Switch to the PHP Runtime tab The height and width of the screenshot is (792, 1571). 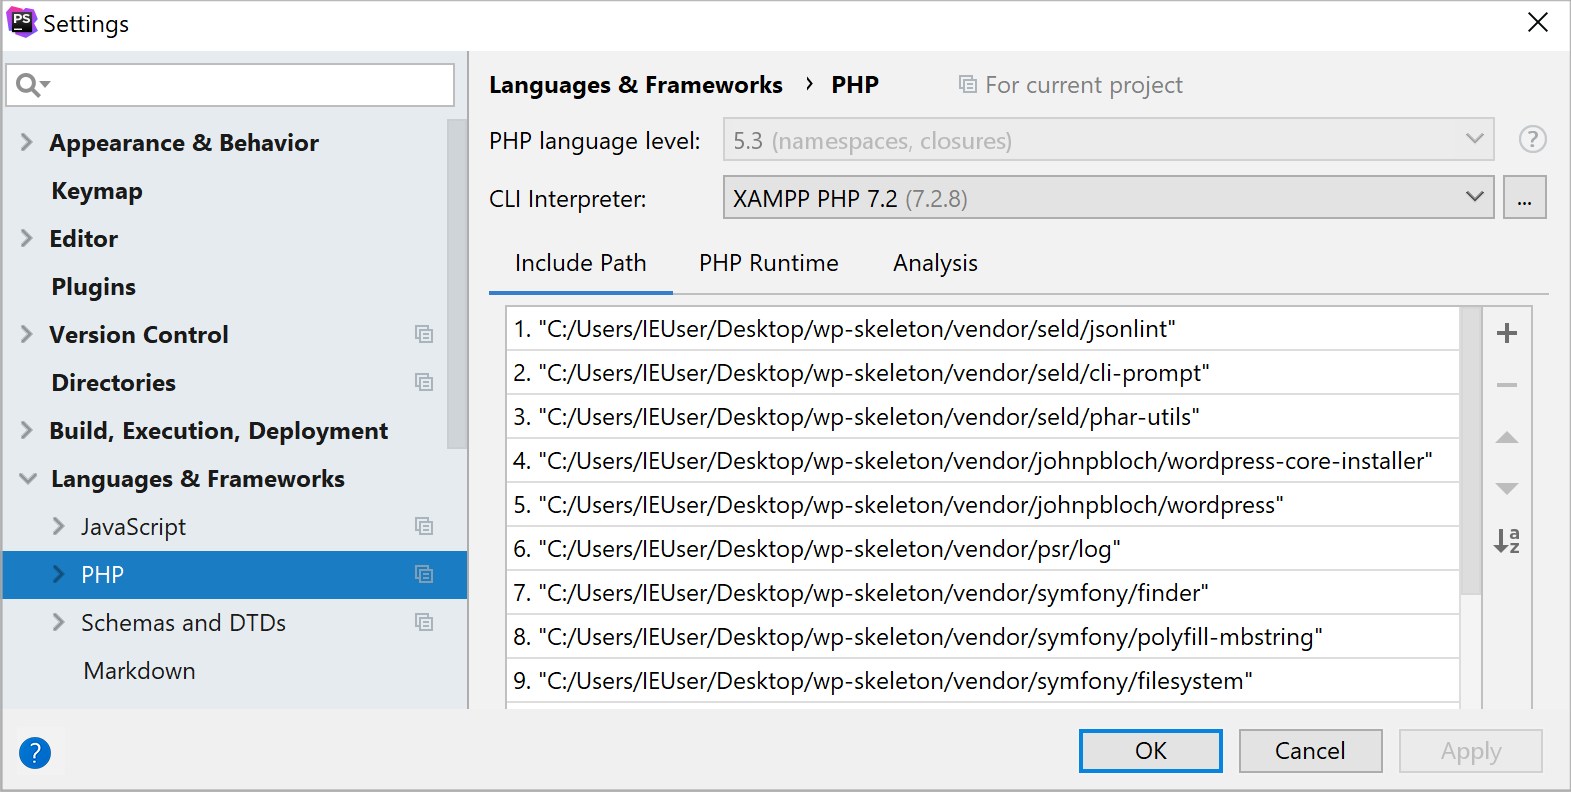pos(768,263)
